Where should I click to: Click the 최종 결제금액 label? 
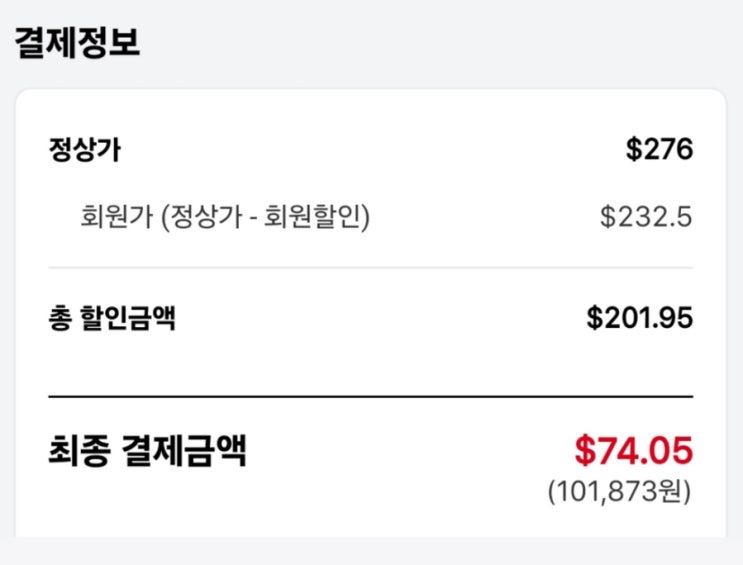(147, 452)
